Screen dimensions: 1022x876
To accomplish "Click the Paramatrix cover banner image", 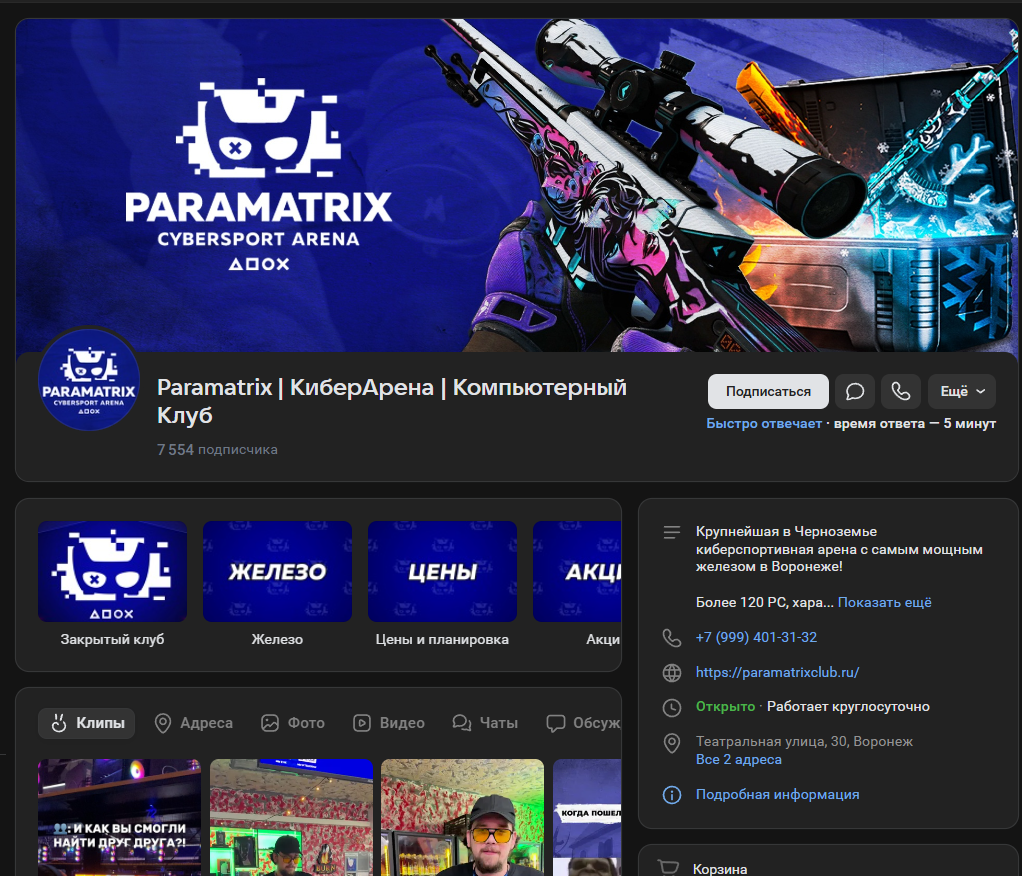I will (516, 185).
